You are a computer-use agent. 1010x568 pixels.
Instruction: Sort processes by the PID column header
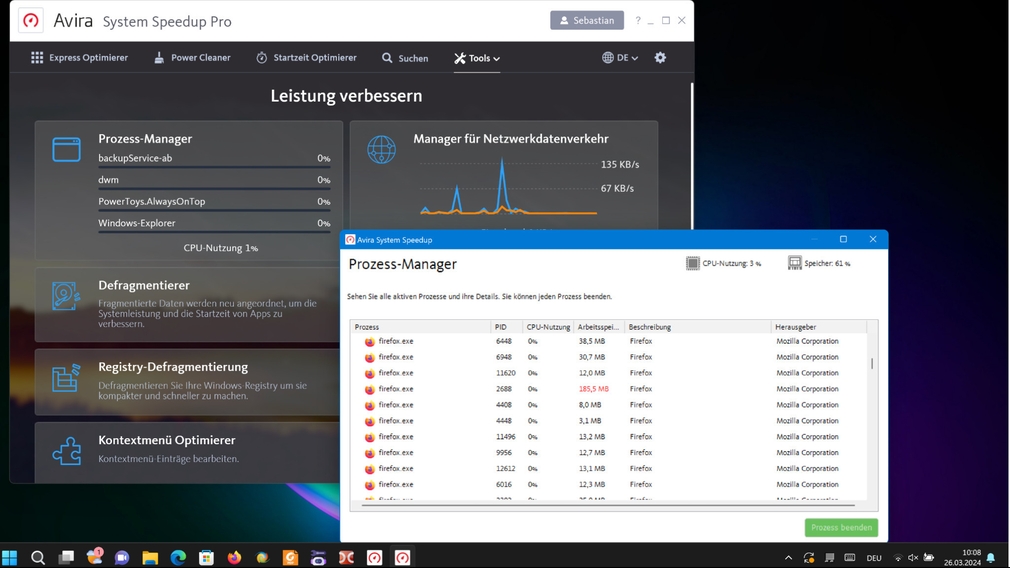(x=505, y=327)
